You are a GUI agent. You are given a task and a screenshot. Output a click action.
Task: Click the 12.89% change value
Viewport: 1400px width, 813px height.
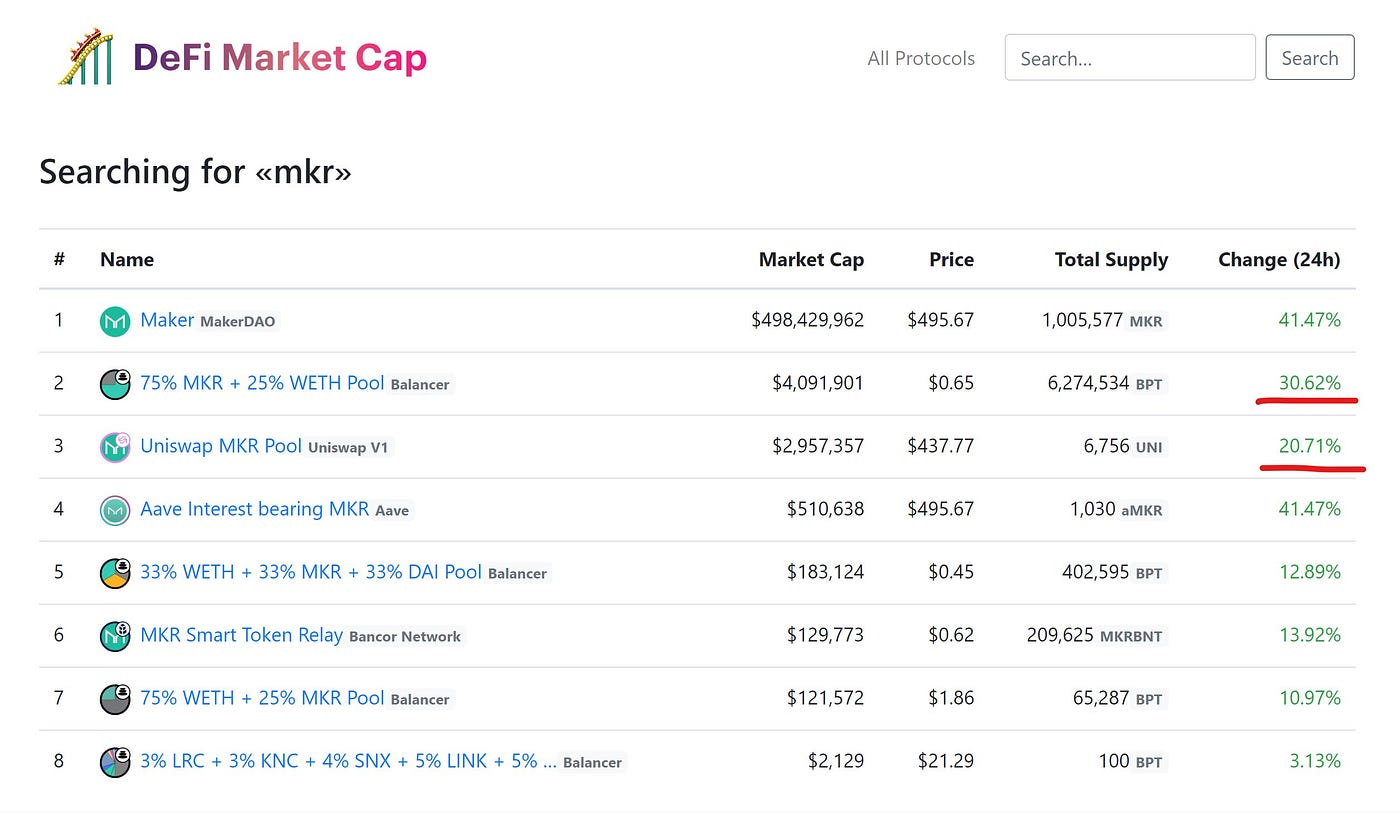[1310, 572]
